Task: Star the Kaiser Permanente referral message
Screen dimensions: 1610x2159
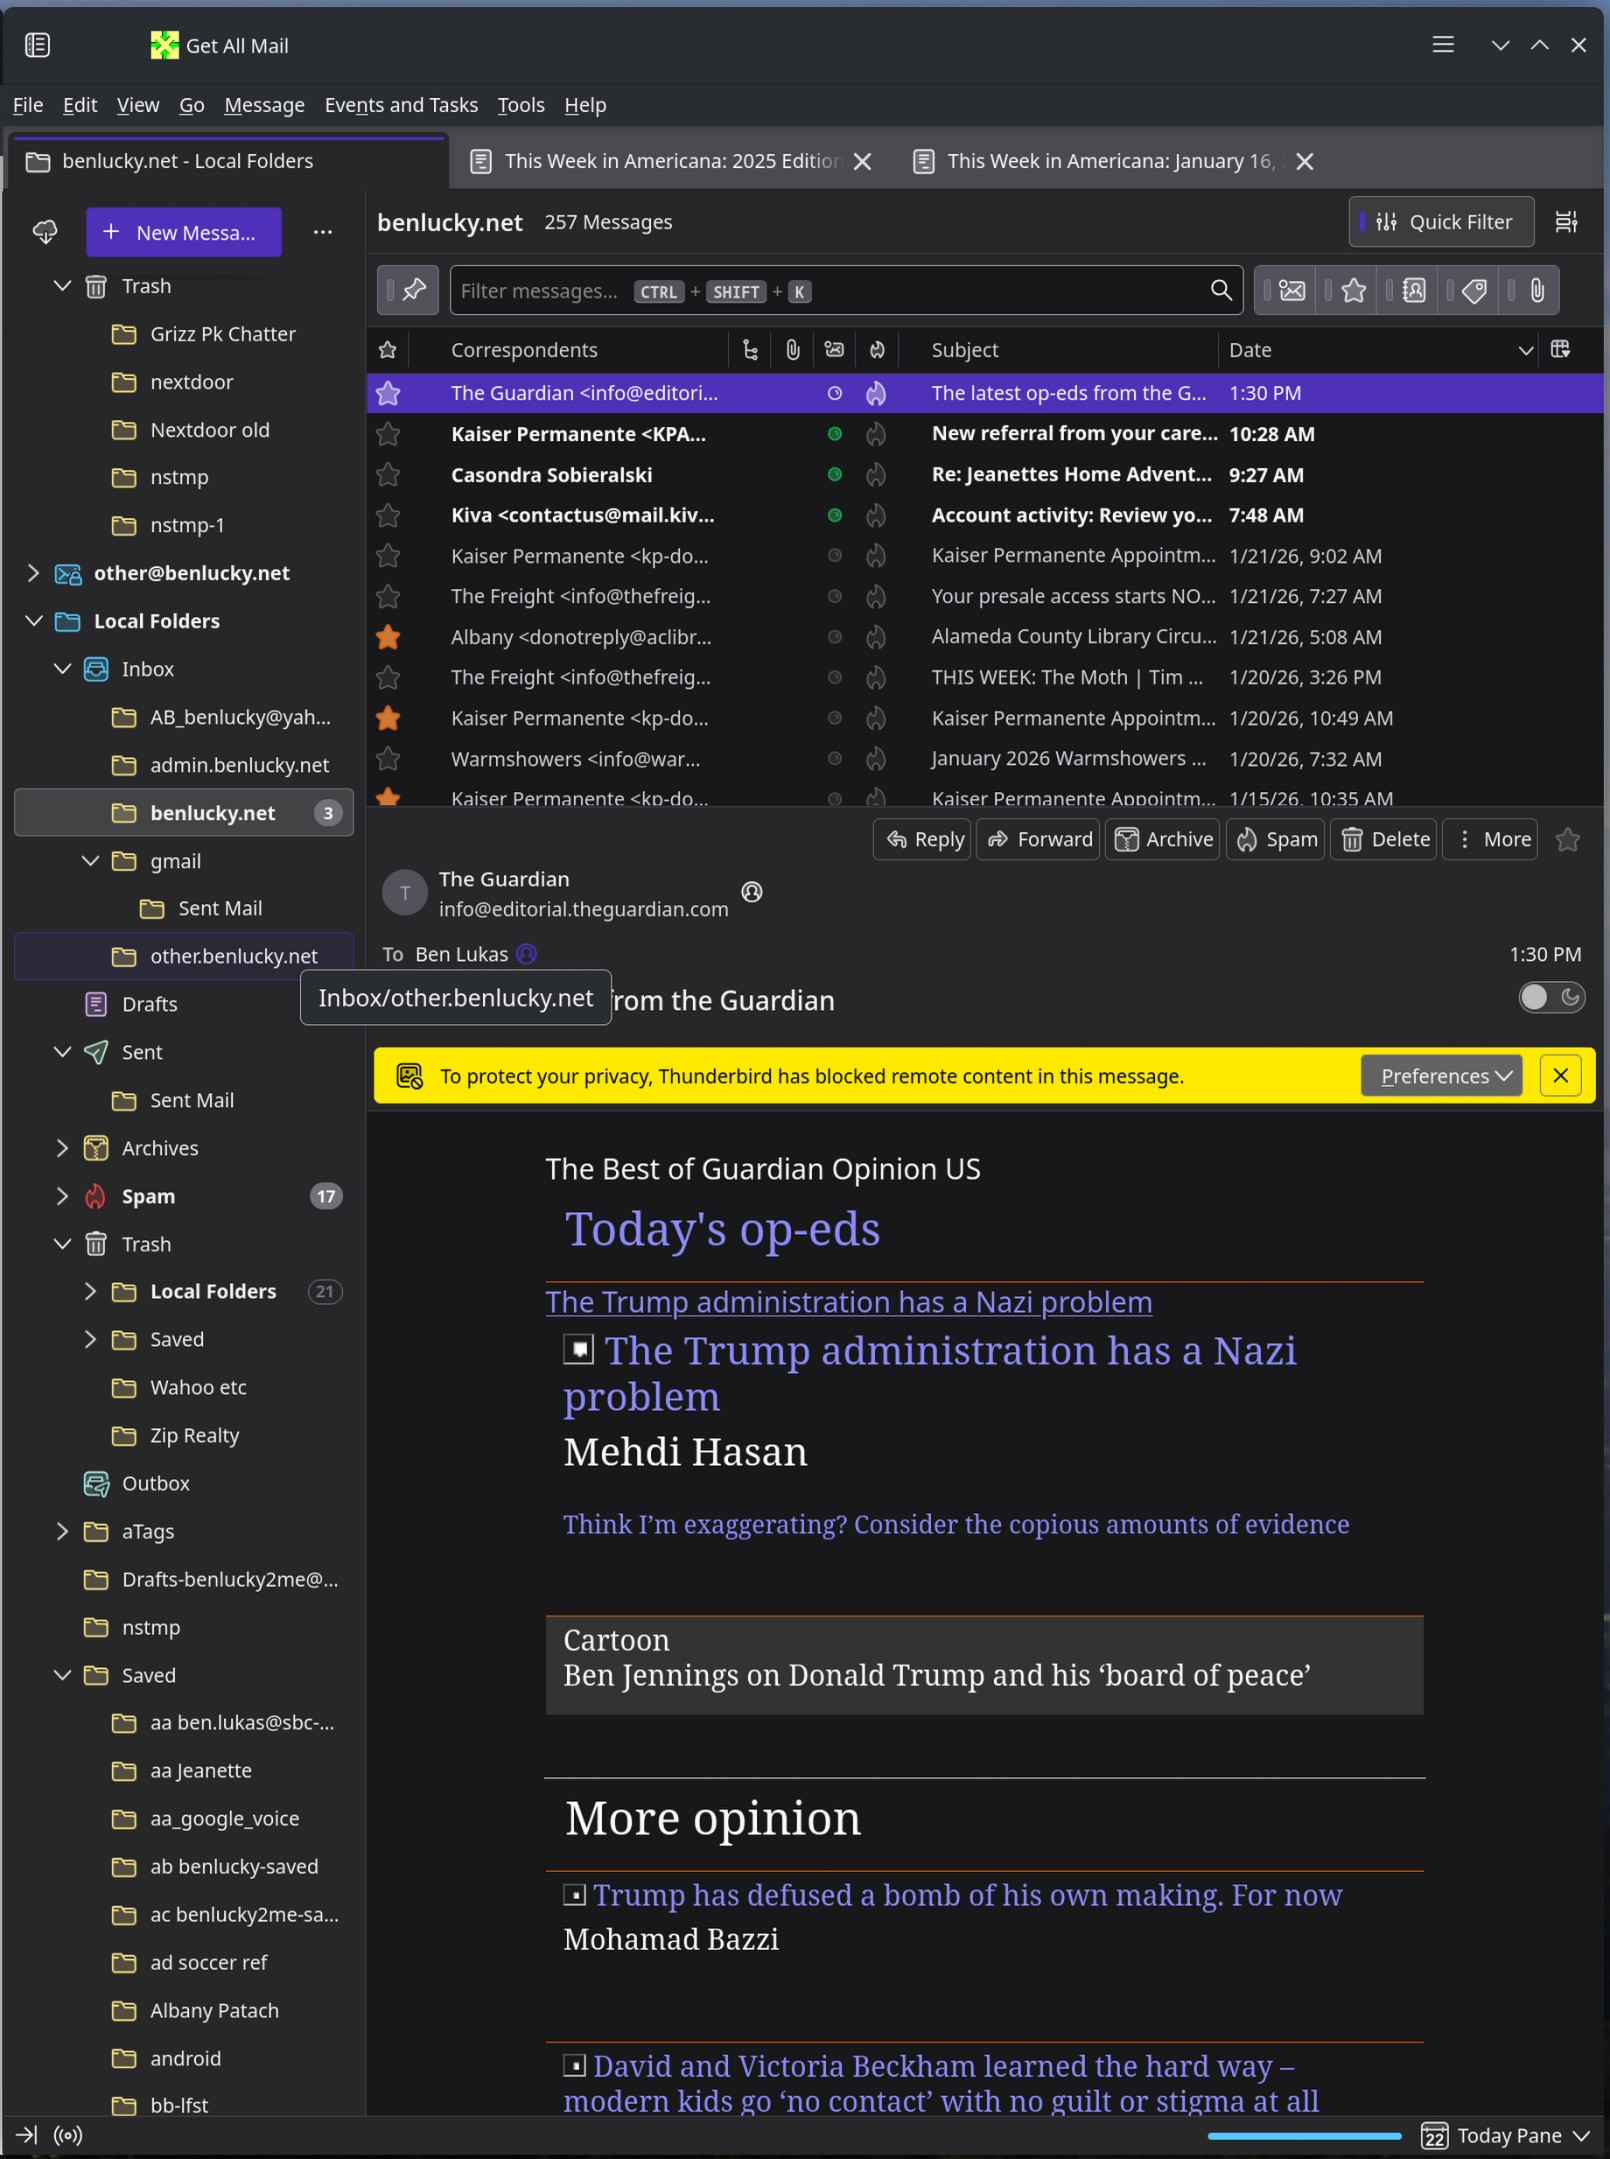Action: 388,434
